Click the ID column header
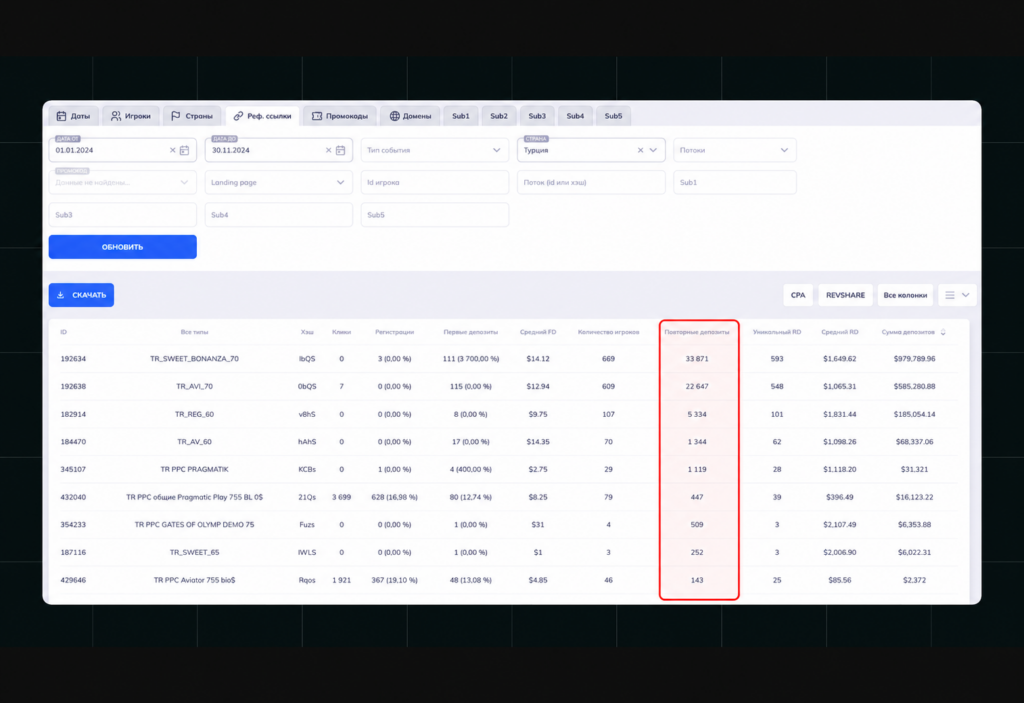The image size is (1024, 703). point(63,333)
